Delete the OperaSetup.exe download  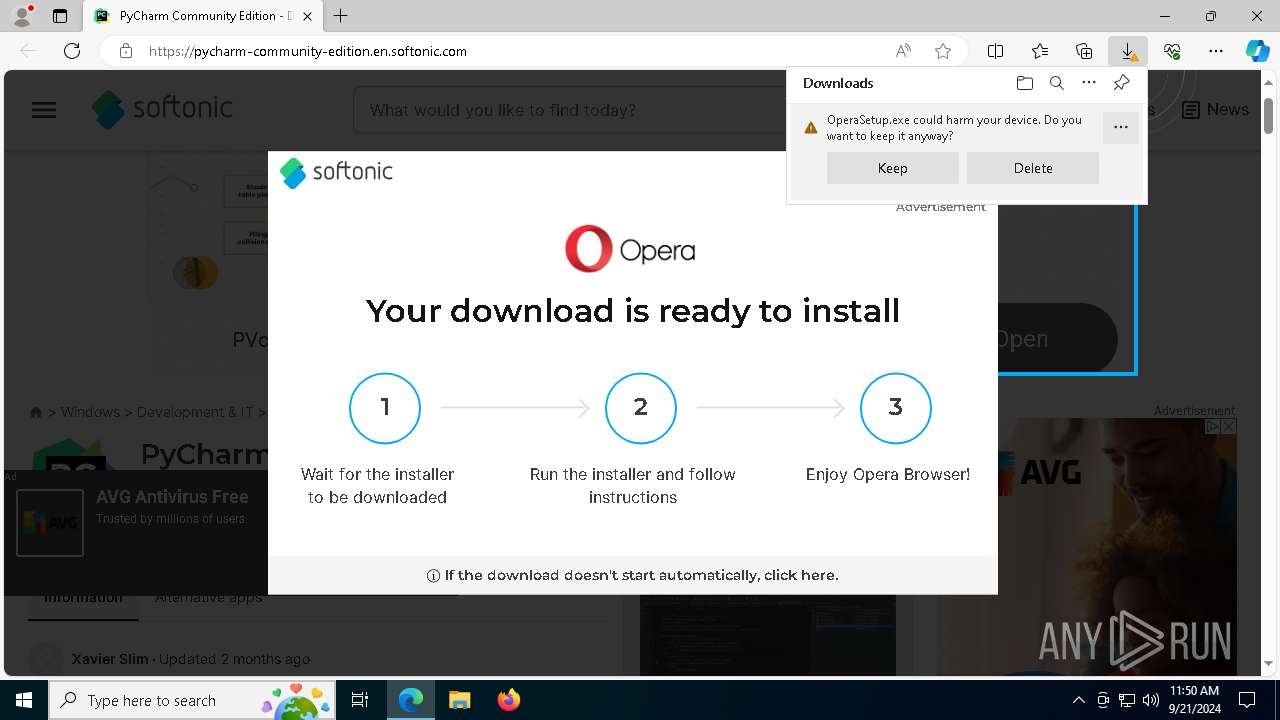(1033, 168)
